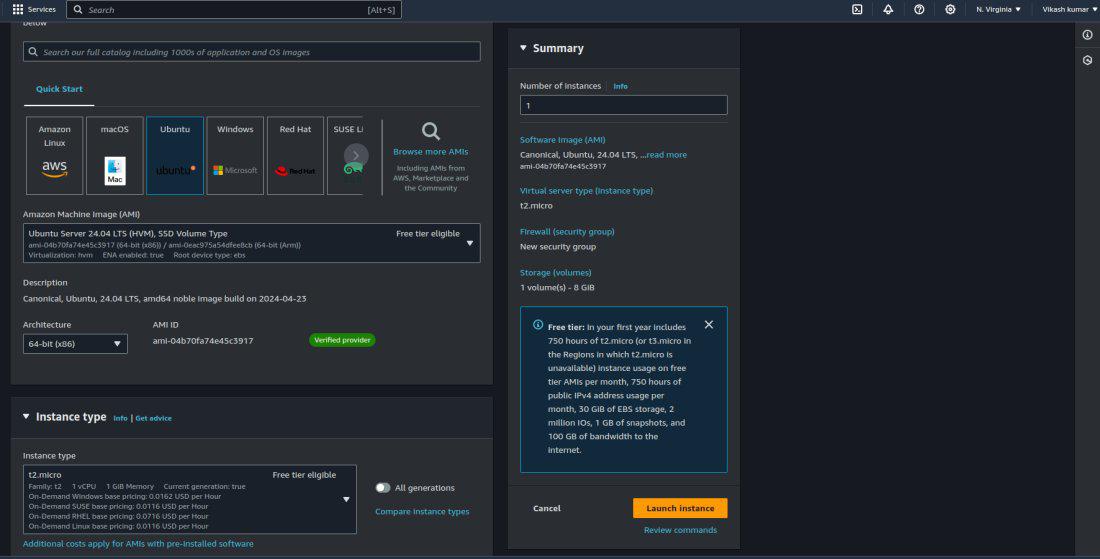
Task: Click the Software Image (AMI) link
Action: click(563, 140)
